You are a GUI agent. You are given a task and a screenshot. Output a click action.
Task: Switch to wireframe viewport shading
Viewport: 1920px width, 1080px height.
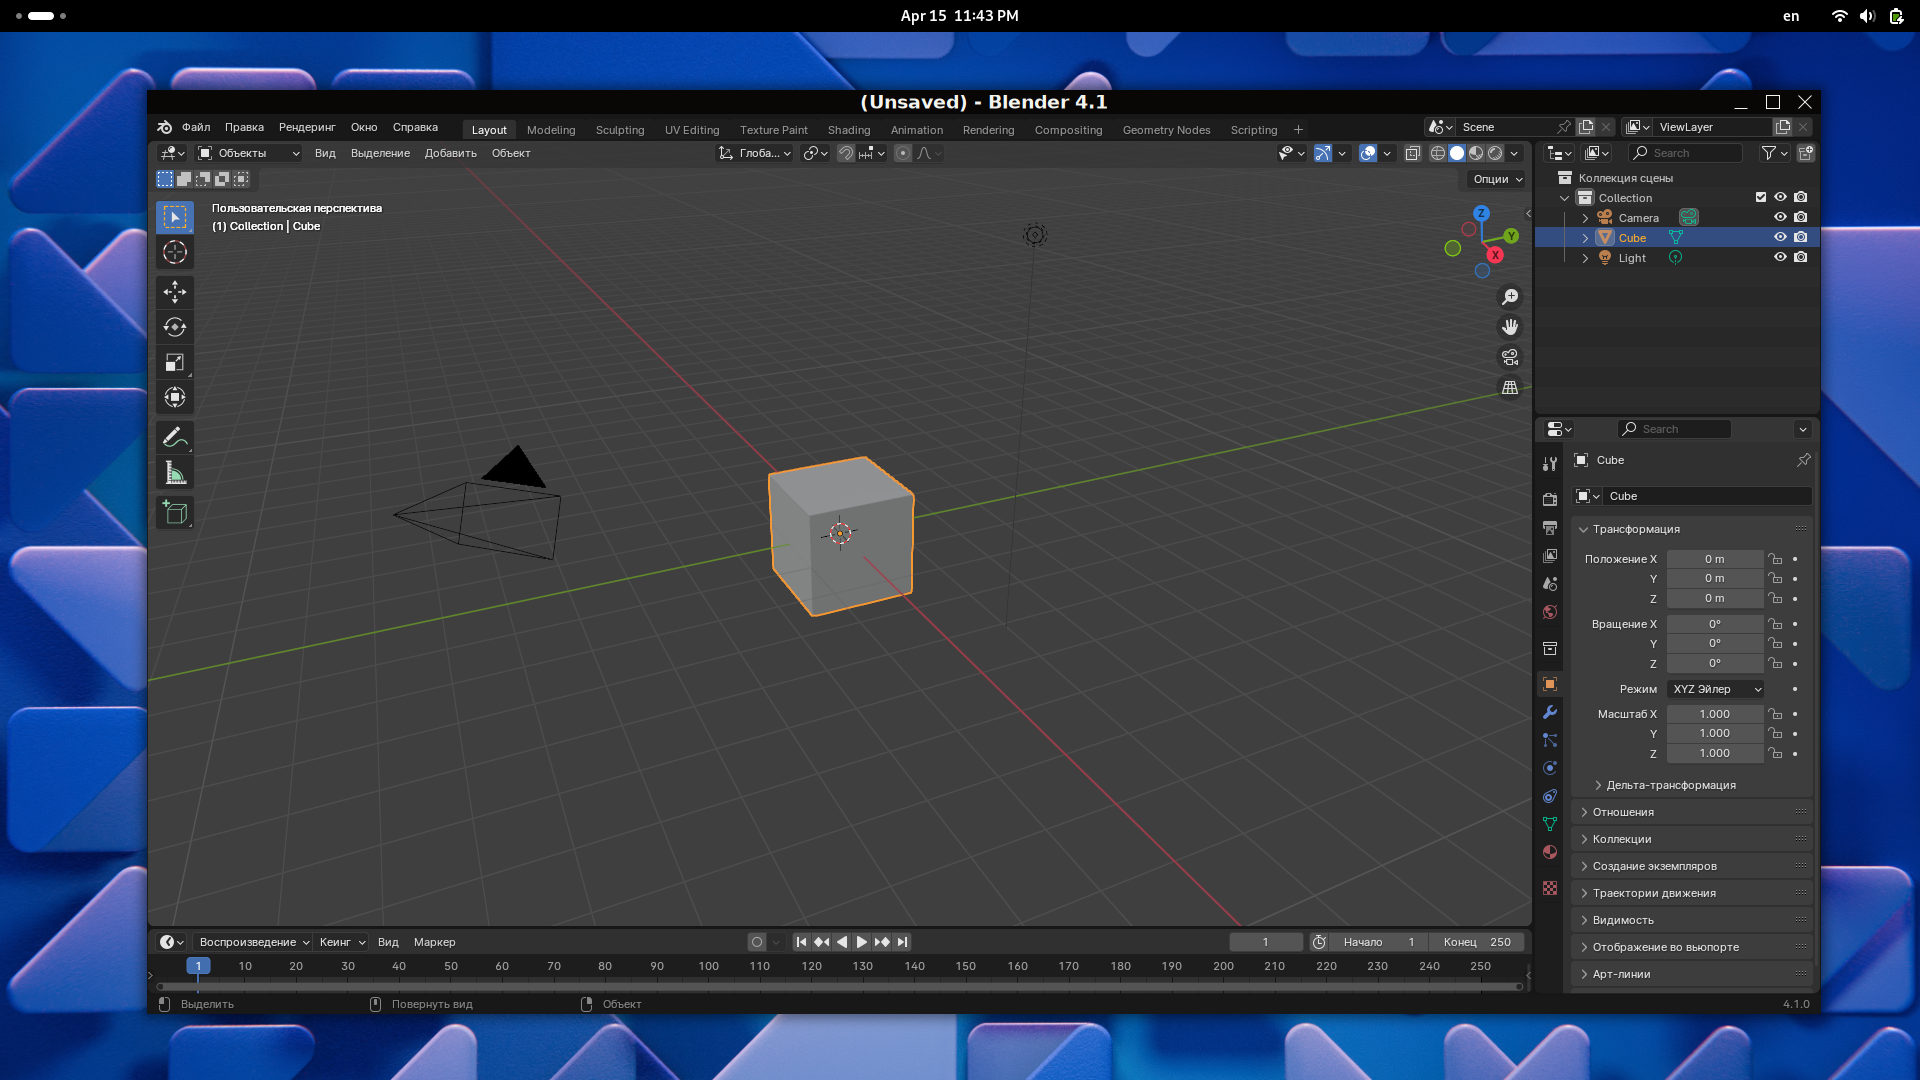click(1438, 153)
